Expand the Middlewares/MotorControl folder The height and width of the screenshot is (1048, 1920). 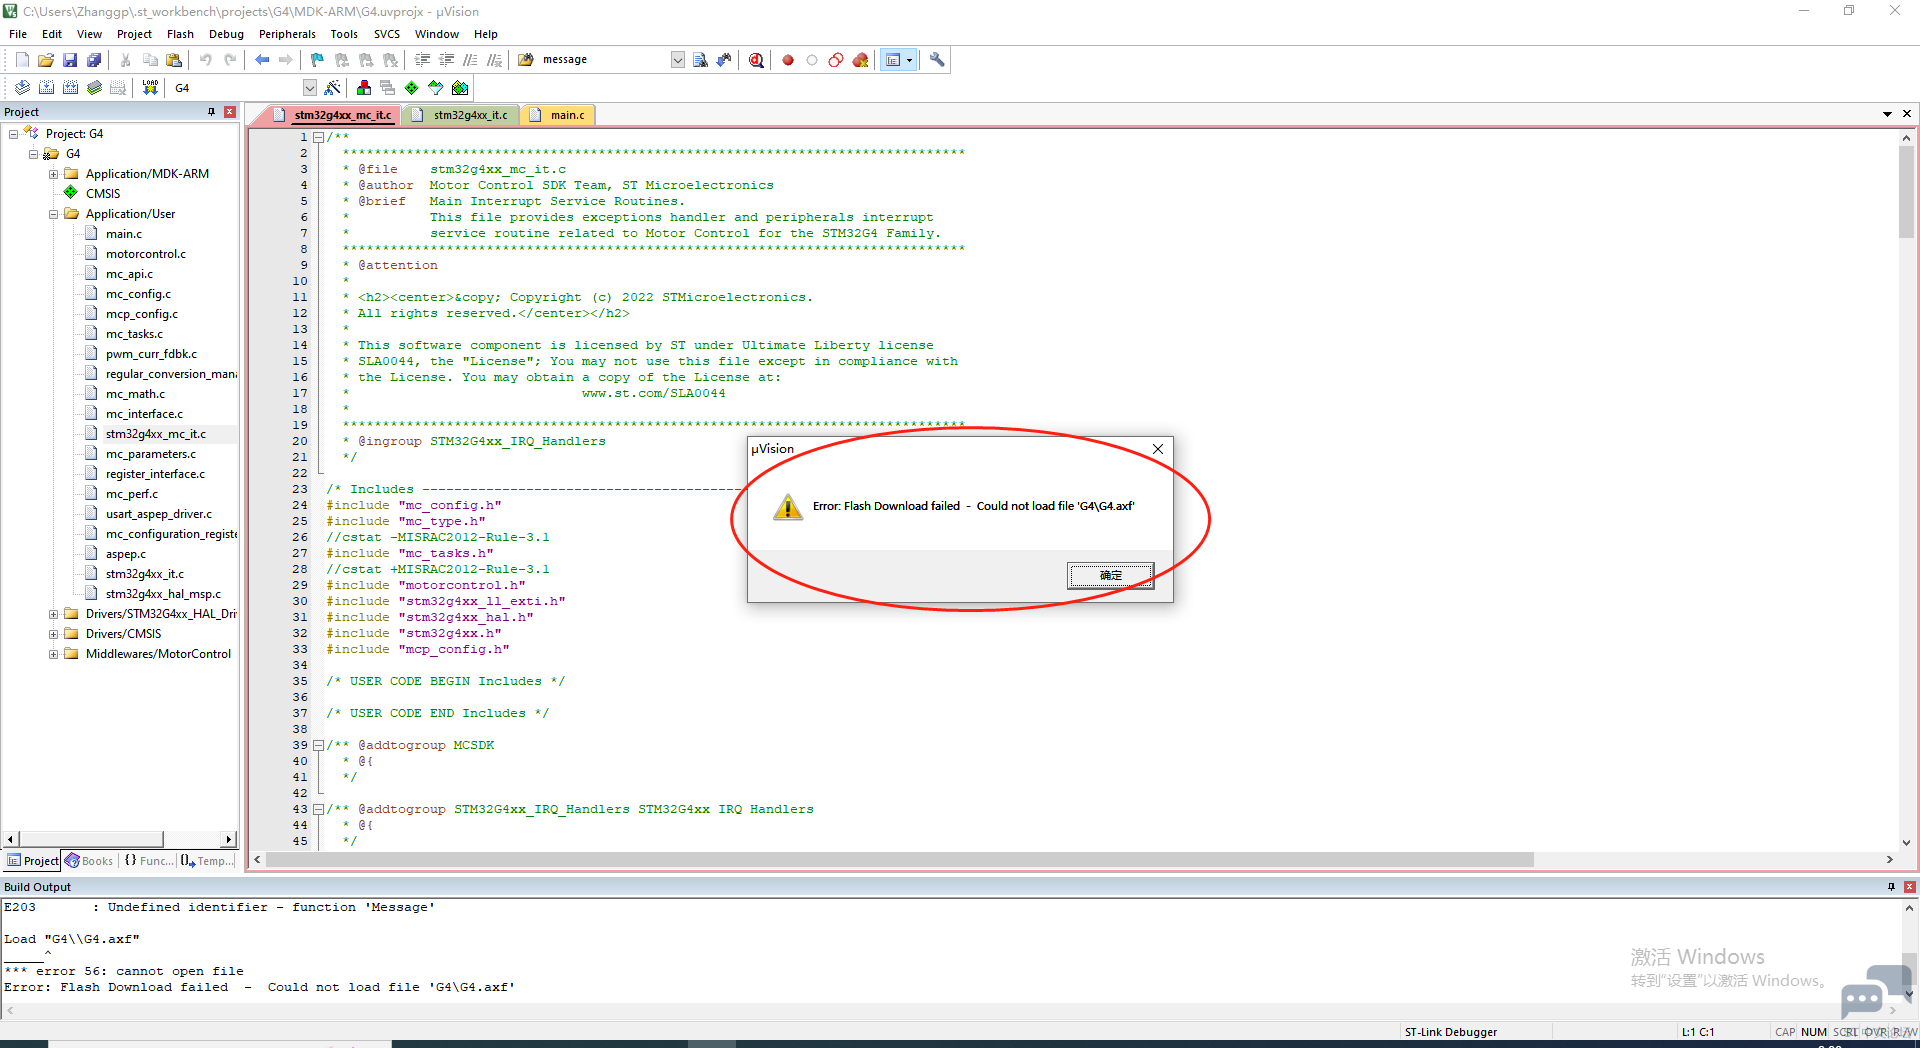tap(54, 654)
